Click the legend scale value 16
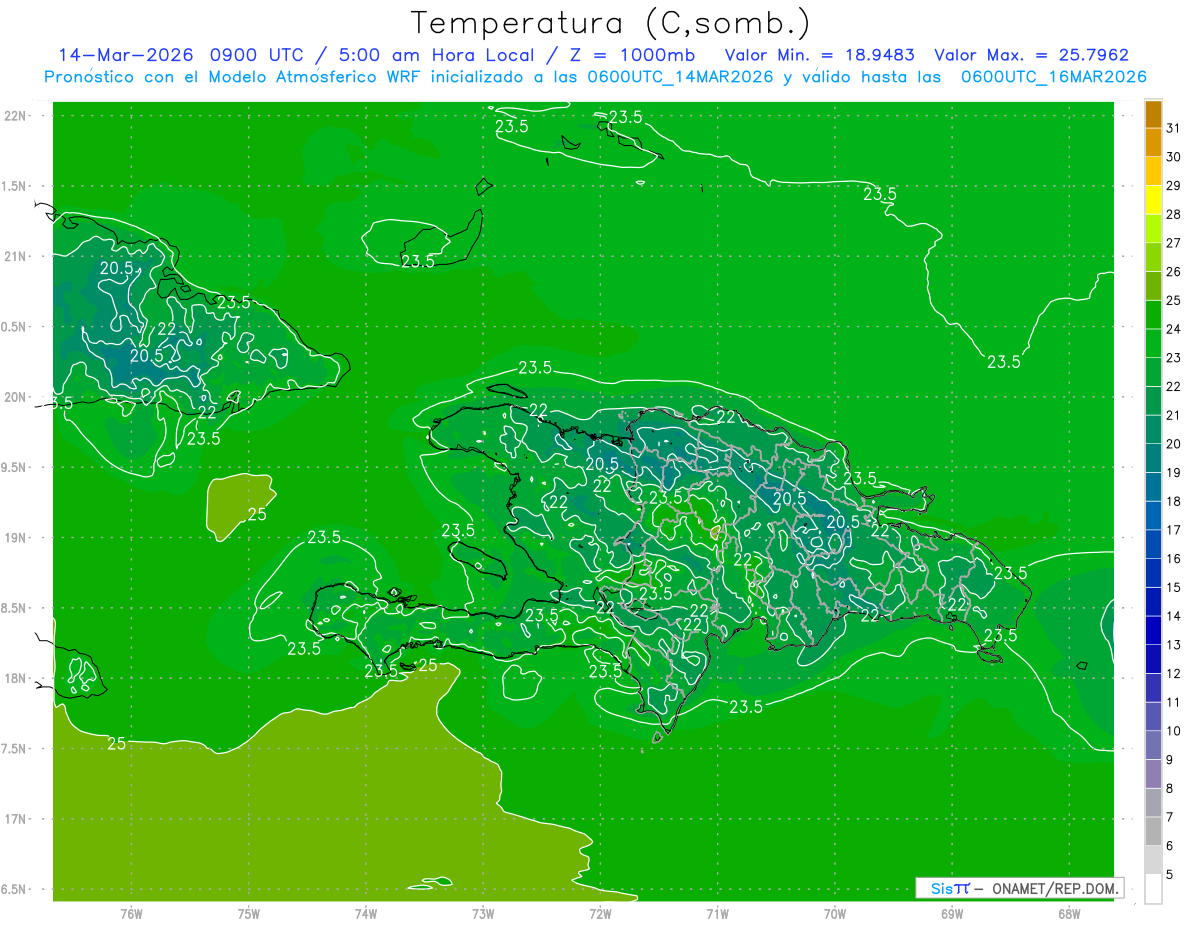This screenshot has width=1200, height=927. pyautogui.click(x=1173, y=558)
